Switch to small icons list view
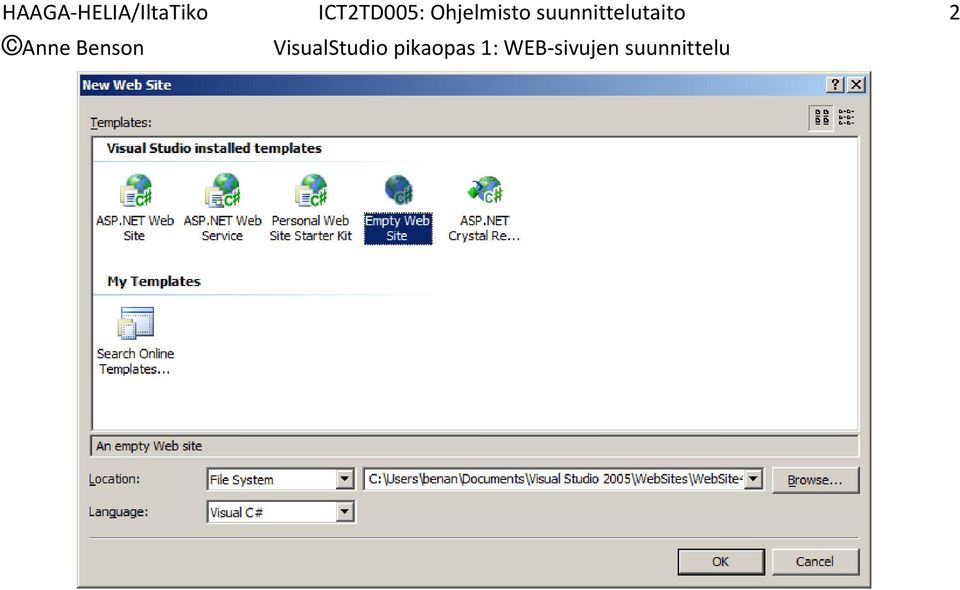960x590 pixels. (846, 117)
